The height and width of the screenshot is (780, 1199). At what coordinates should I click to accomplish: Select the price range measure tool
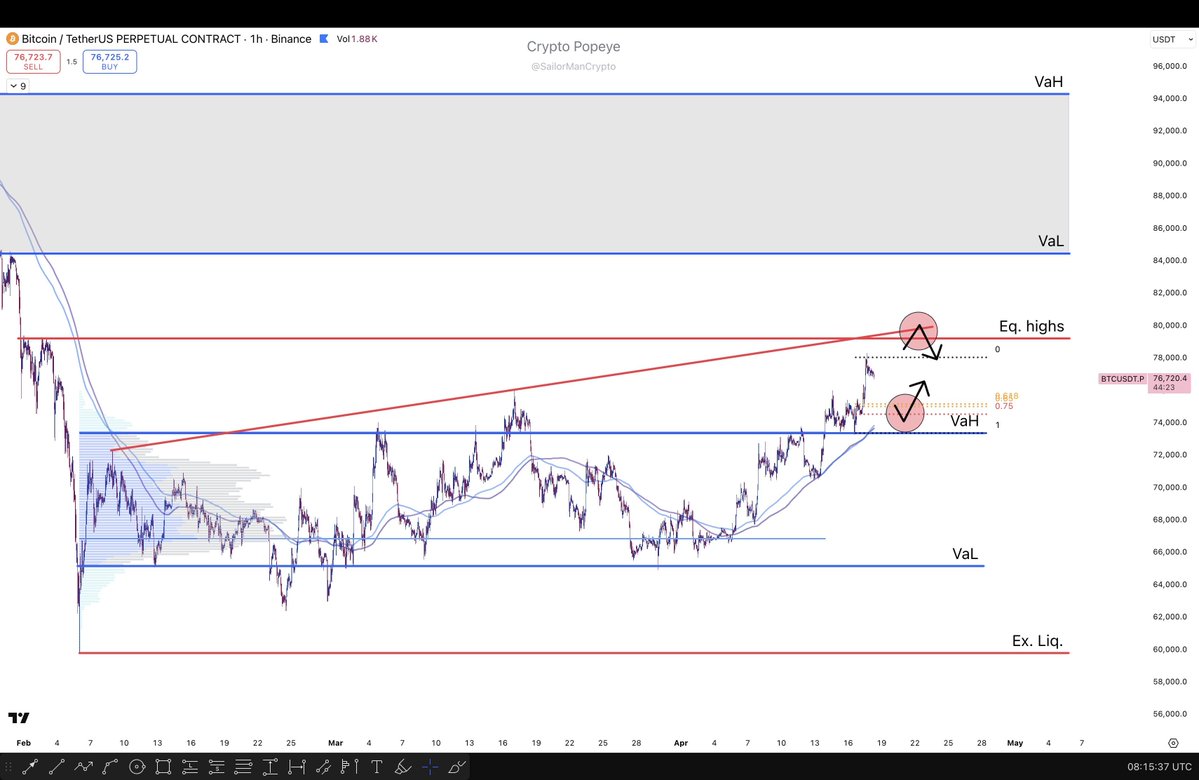click(x=270, y=766)
